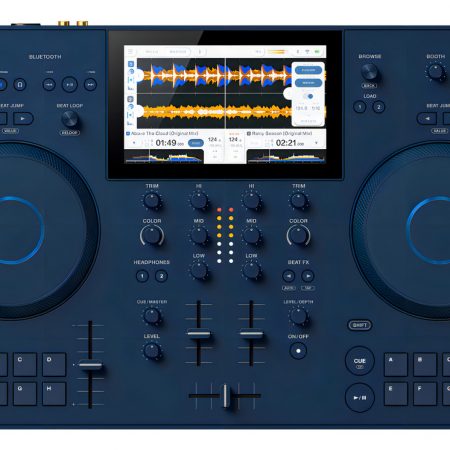
Task: Click the CUE/MASTER mix knob
Action: pyautogui.click(x=152, y=316)
